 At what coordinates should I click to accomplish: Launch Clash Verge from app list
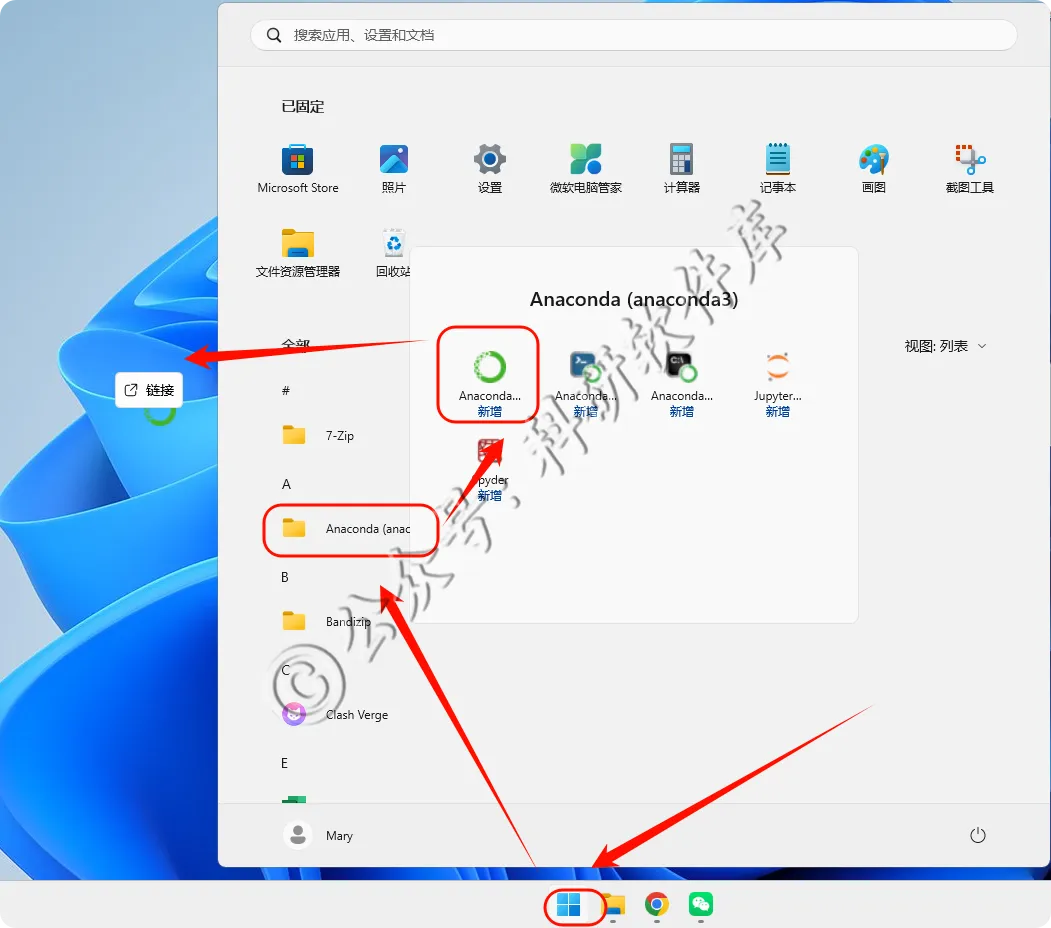coord(335,715)
